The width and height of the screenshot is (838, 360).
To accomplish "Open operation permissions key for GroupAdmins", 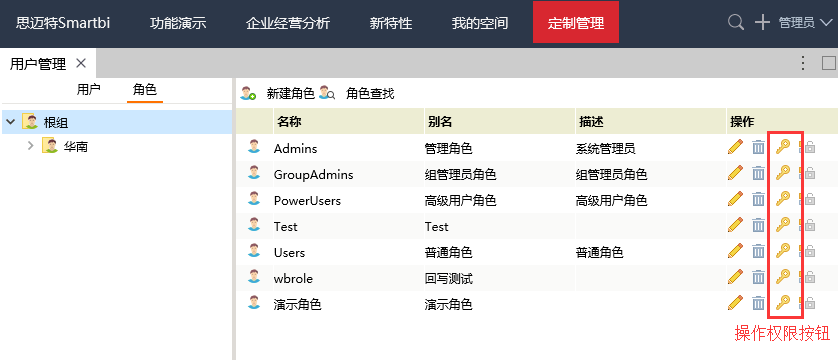I will point(782,173).
